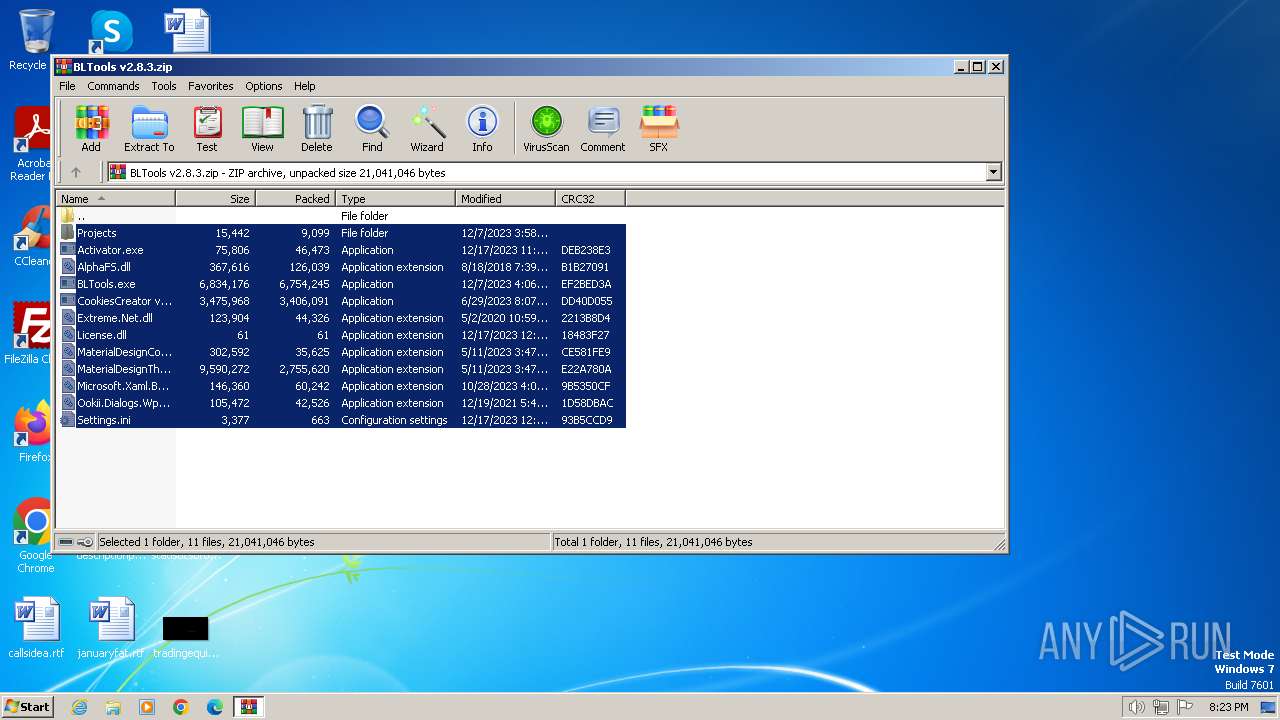
Task: Sort by the Size column header
Action: (x=216, y=199)
